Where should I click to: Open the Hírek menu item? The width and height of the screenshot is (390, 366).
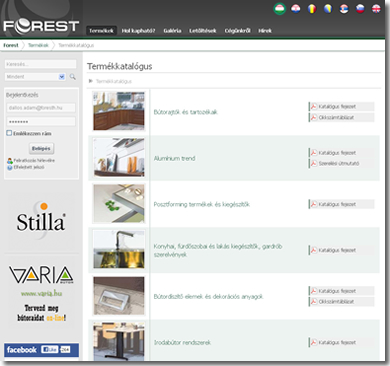[x=265, y=31]
